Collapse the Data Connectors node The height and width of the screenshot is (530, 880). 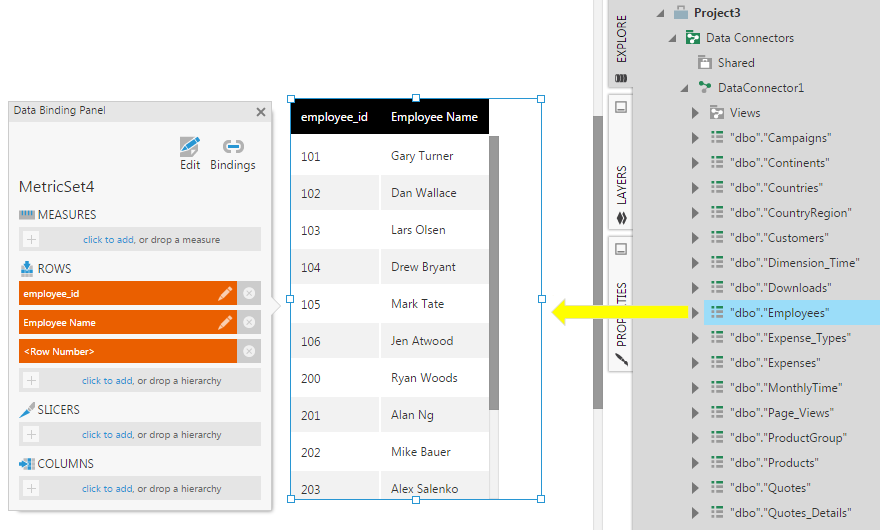coord(672,38)
